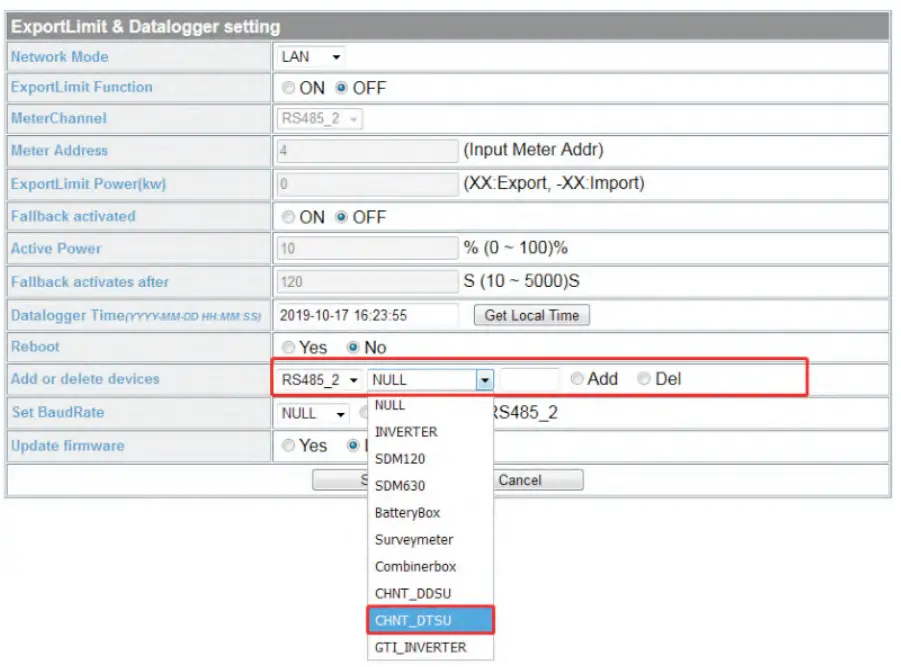
Task: Select Yes for Reboot
Action: tap(290, 347)
